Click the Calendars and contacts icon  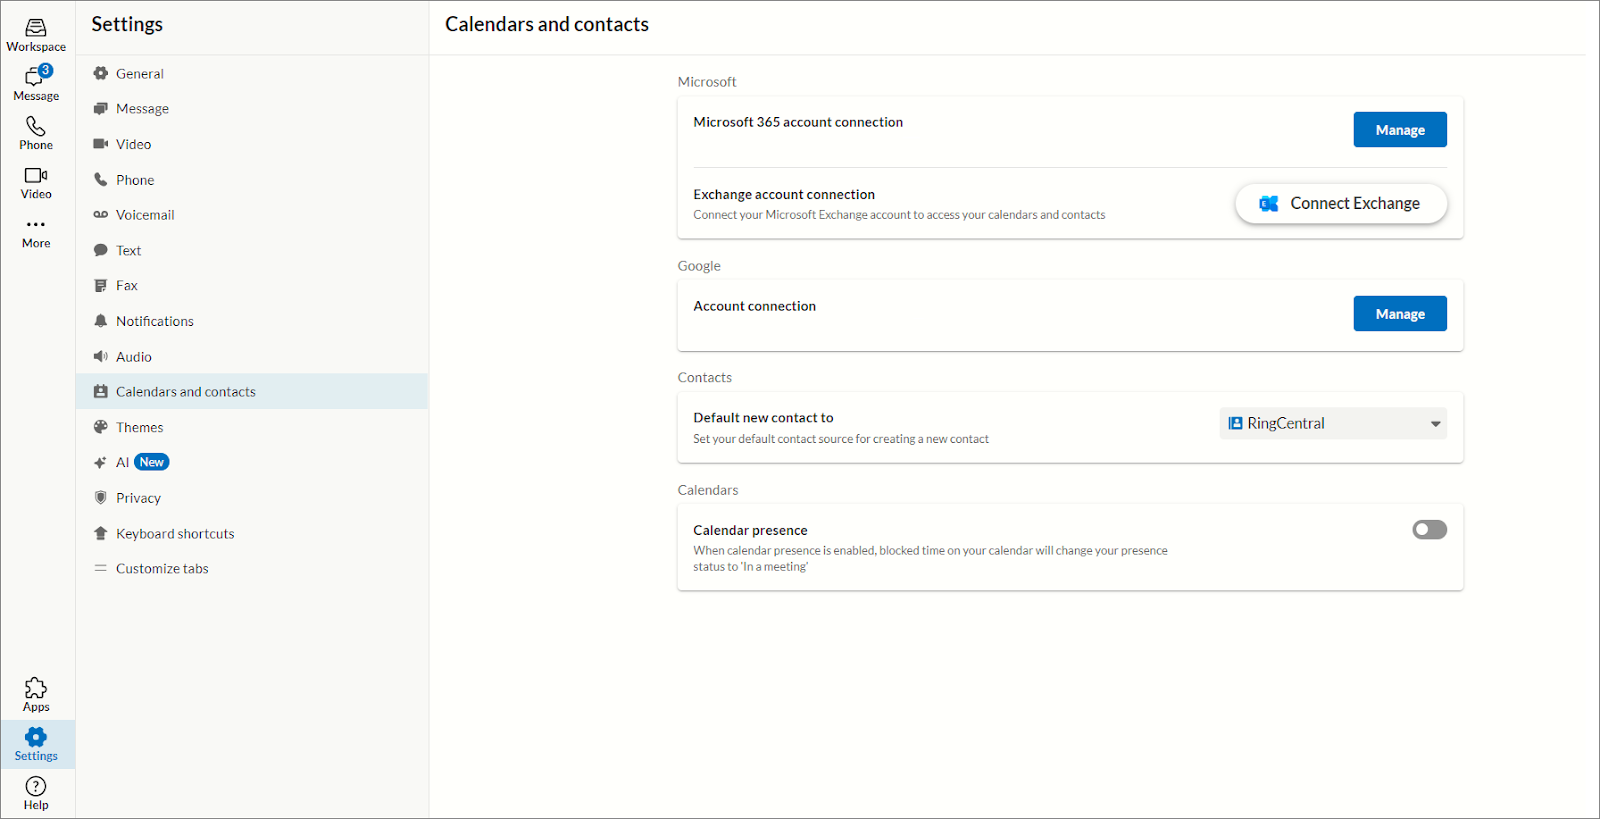(x=100, y=392)
